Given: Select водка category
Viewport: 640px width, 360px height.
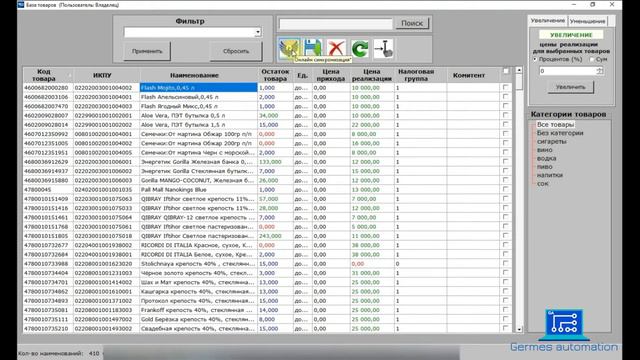Looking at the screenshot, I should click(x=546, y=158).
